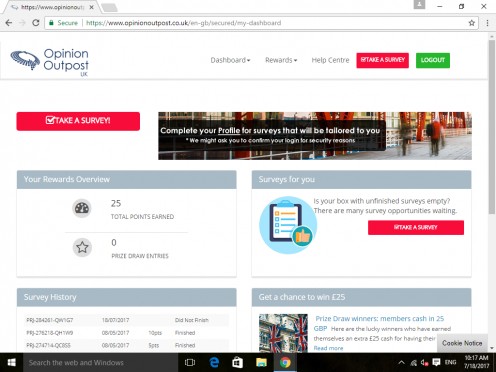Click the green Logout button

tap(433, 60)
